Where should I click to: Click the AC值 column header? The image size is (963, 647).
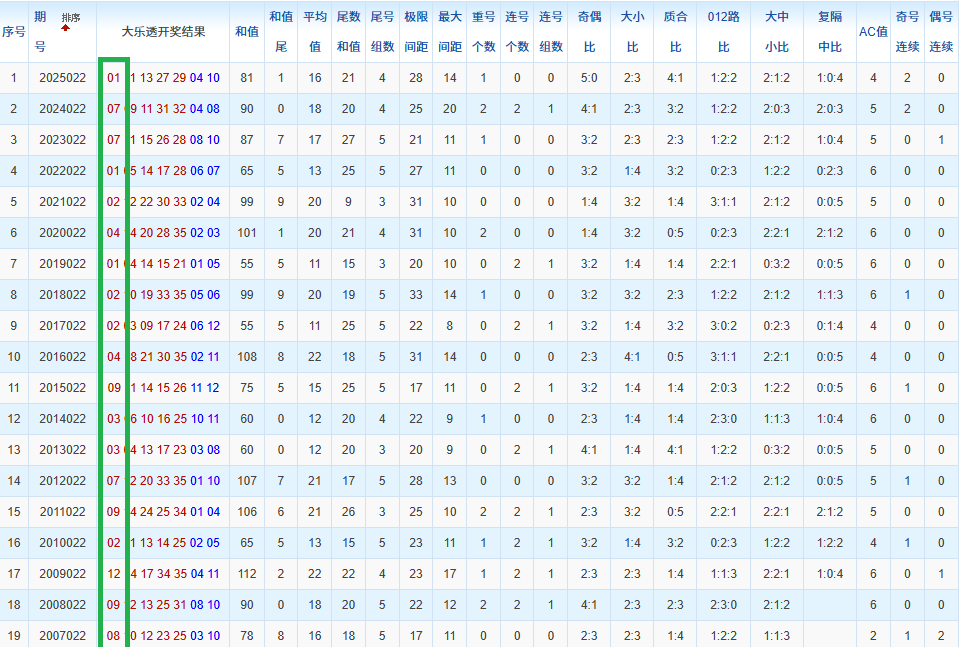coord(873,31)
